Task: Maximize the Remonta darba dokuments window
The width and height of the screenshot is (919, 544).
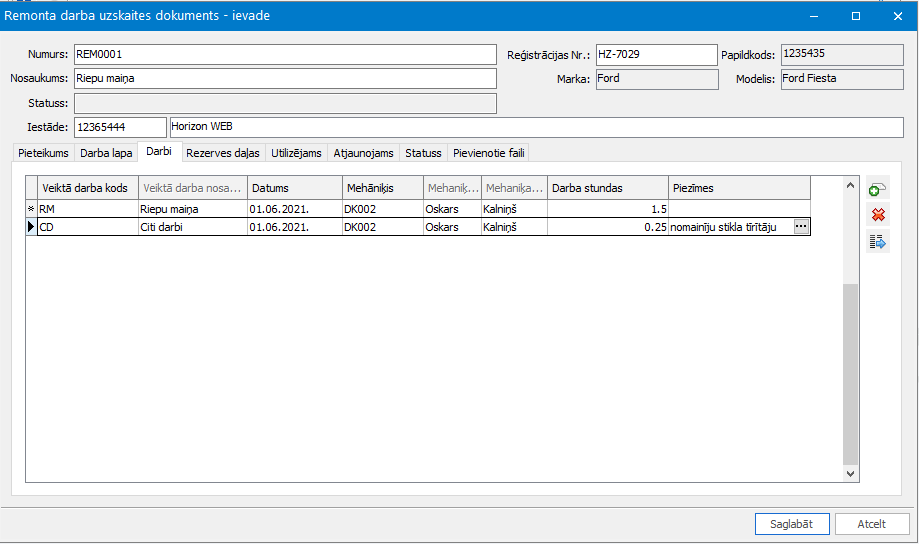Action: [856, 16]
